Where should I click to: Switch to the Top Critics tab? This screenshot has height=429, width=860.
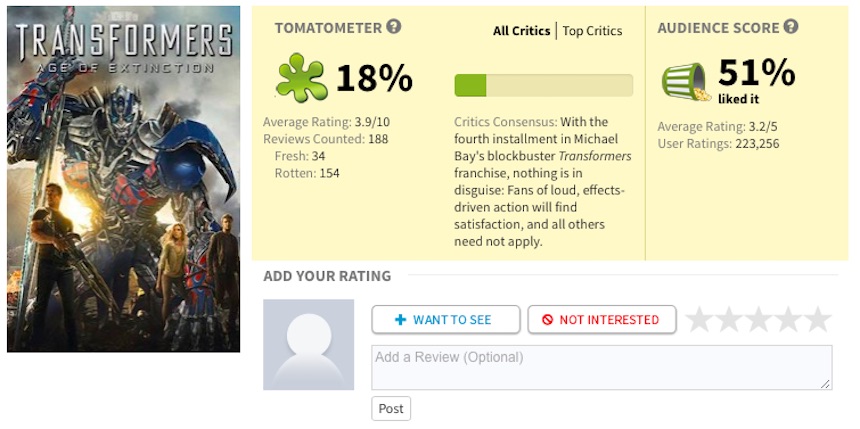(592, 31)
